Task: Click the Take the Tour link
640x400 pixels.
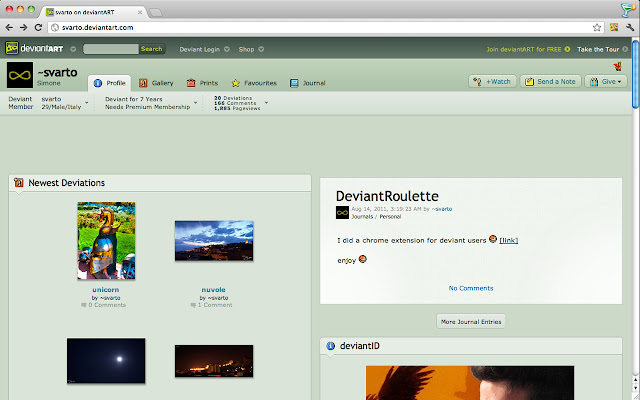Action: 598,49
